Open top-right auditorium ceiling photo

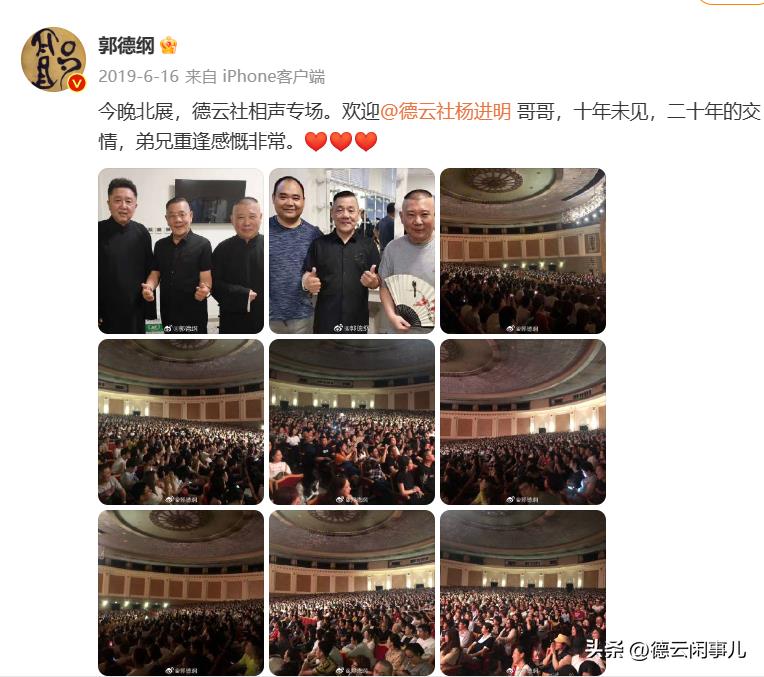click(x=523, y=251)
